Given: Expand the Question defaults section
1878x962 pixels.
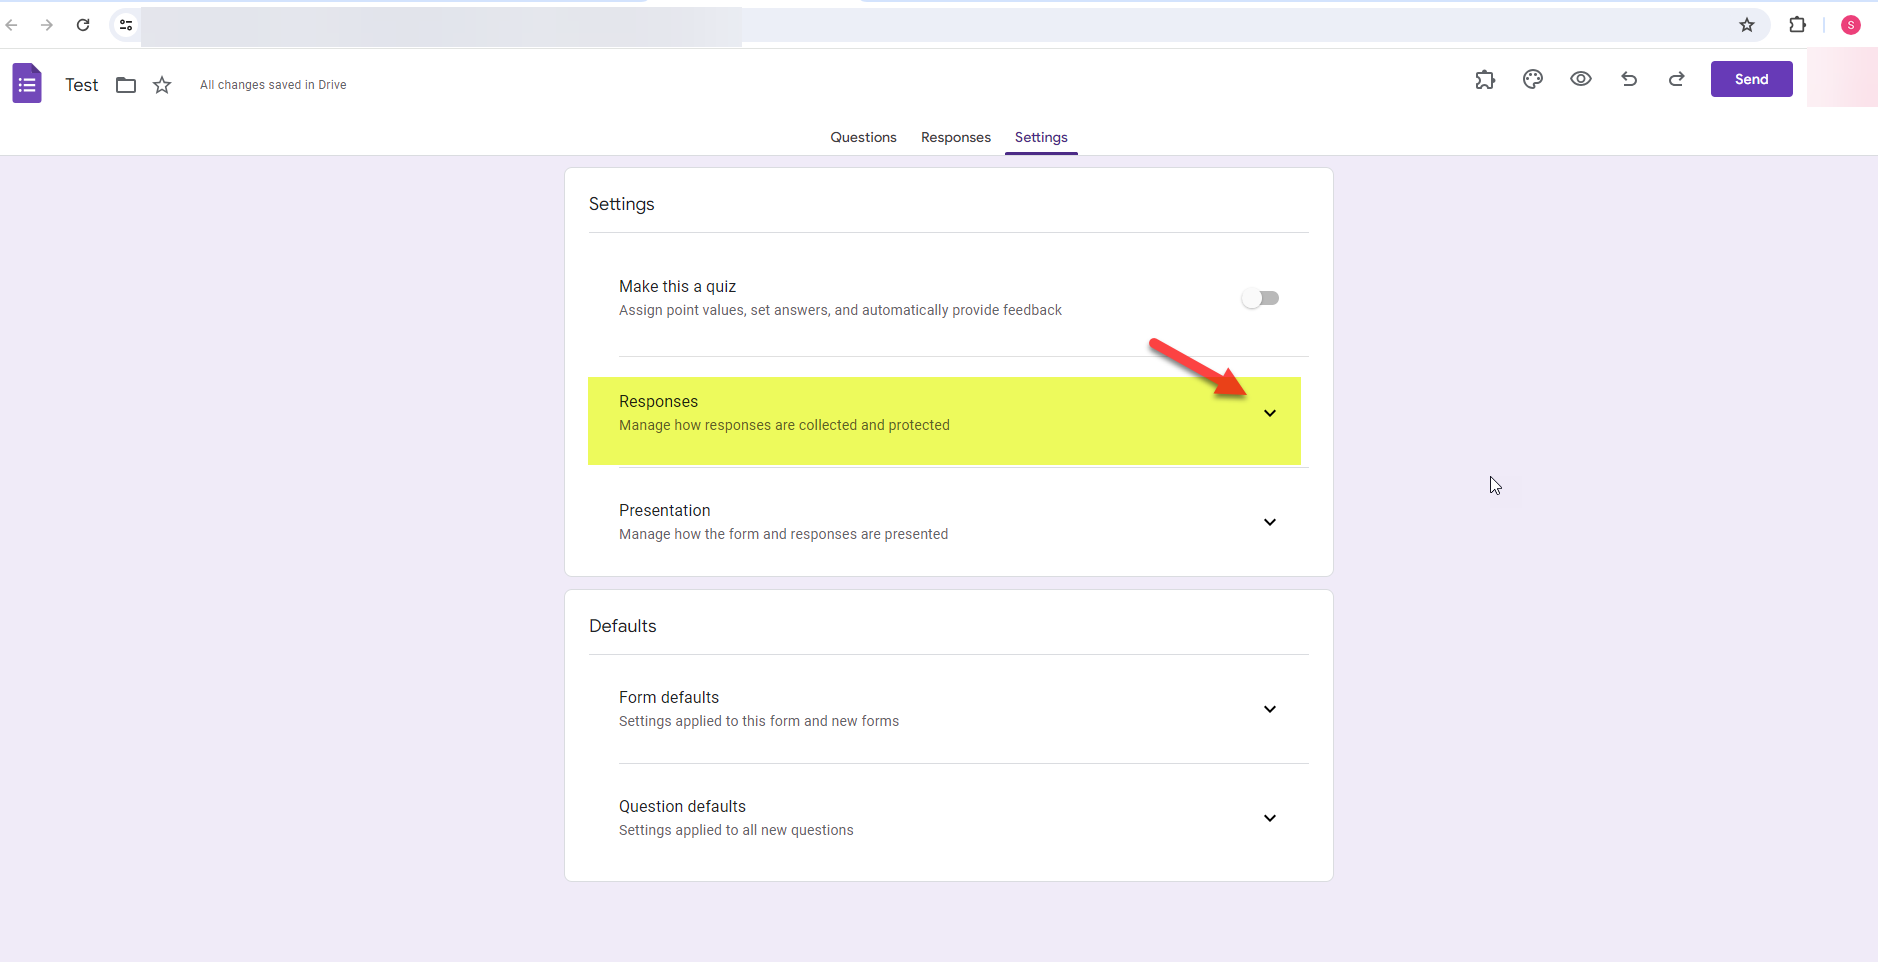Looking at the screenshot, I should (x=1269, y=817).
